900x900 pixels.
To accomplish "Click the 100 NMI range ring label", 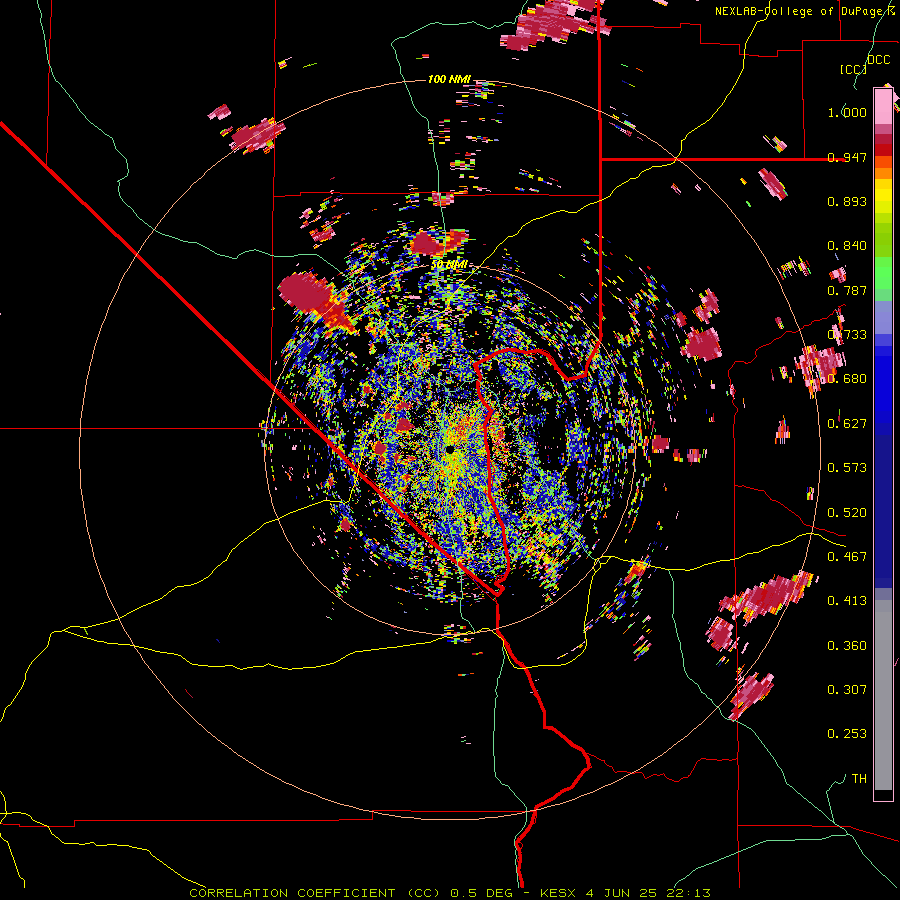I will pos(449,79).
